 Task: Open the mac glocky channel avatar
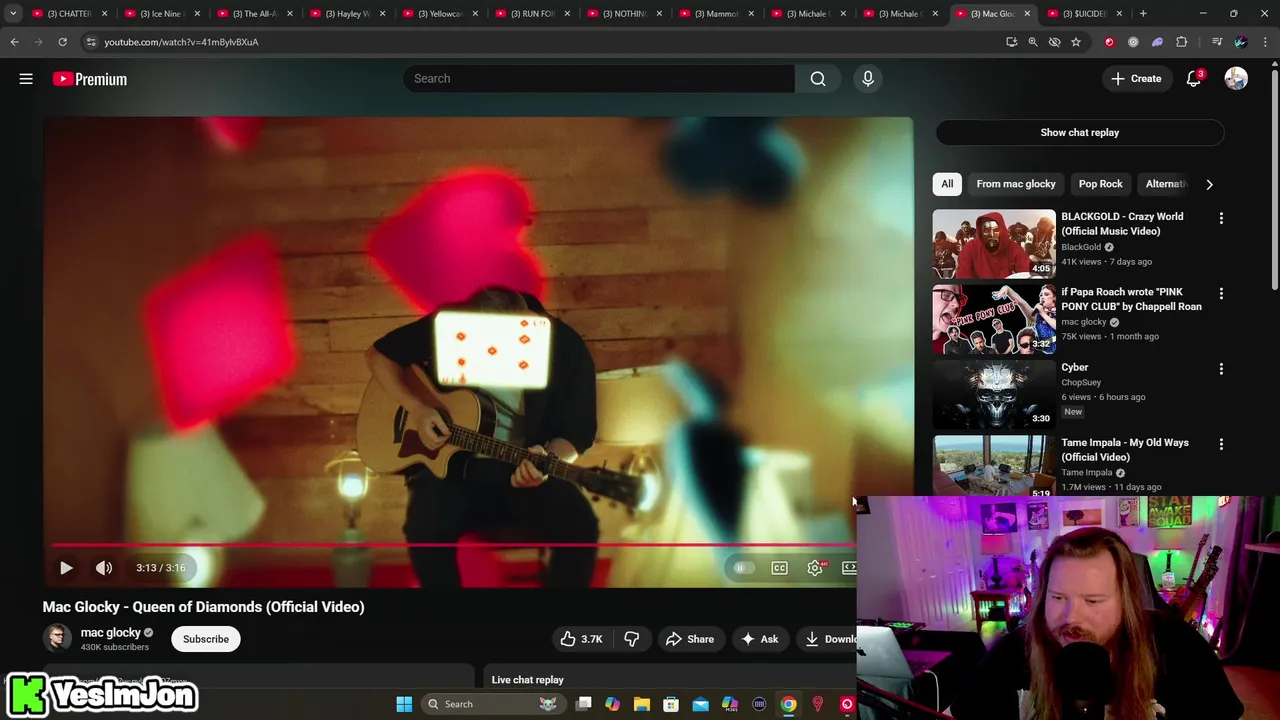[57, 638]
